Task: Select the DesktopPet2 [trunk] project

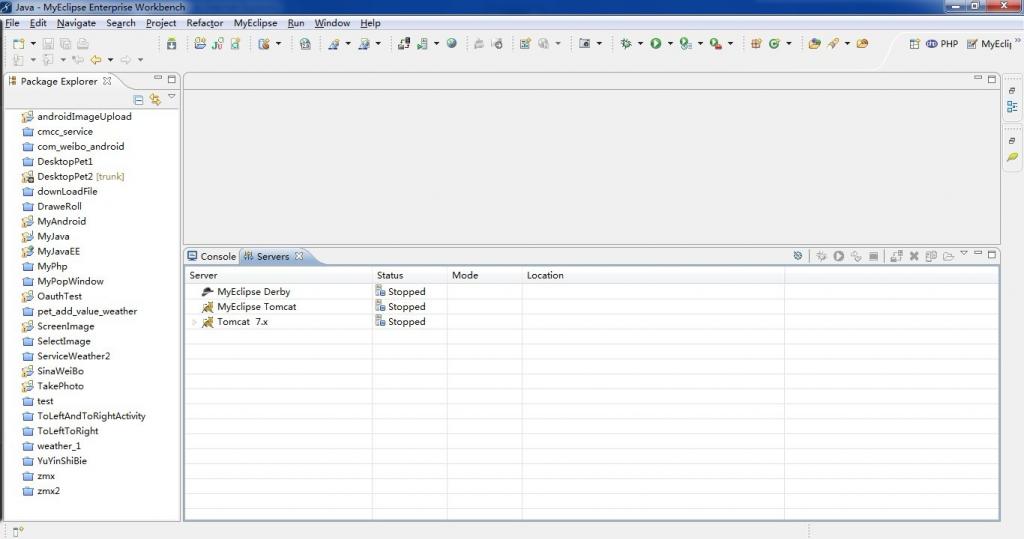Action: coord(80,176)
